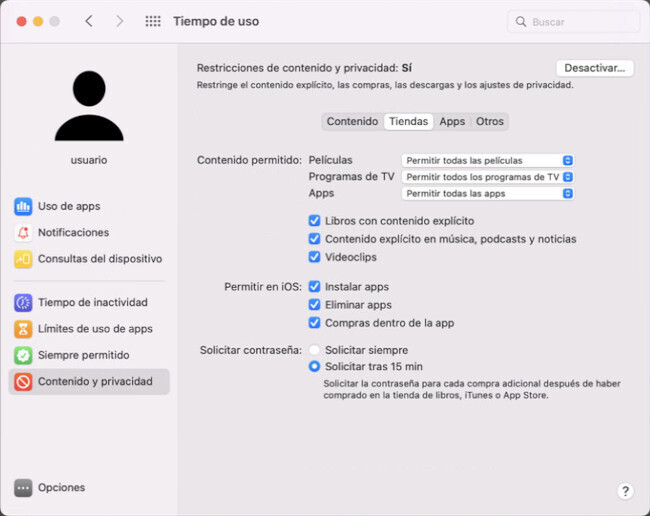Select the Siempre permitido checkmark icon
The image size is (650, 516).
click(23, 355)
